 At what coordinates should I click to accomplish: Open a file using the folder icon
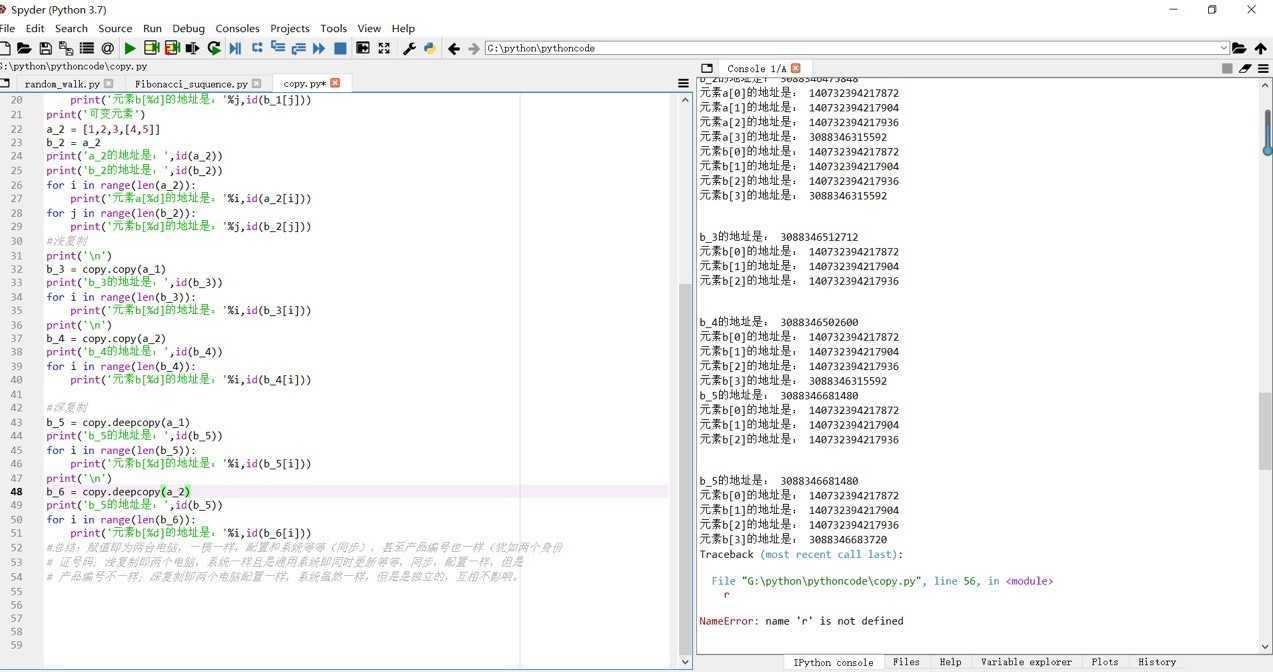pos(24,48)
